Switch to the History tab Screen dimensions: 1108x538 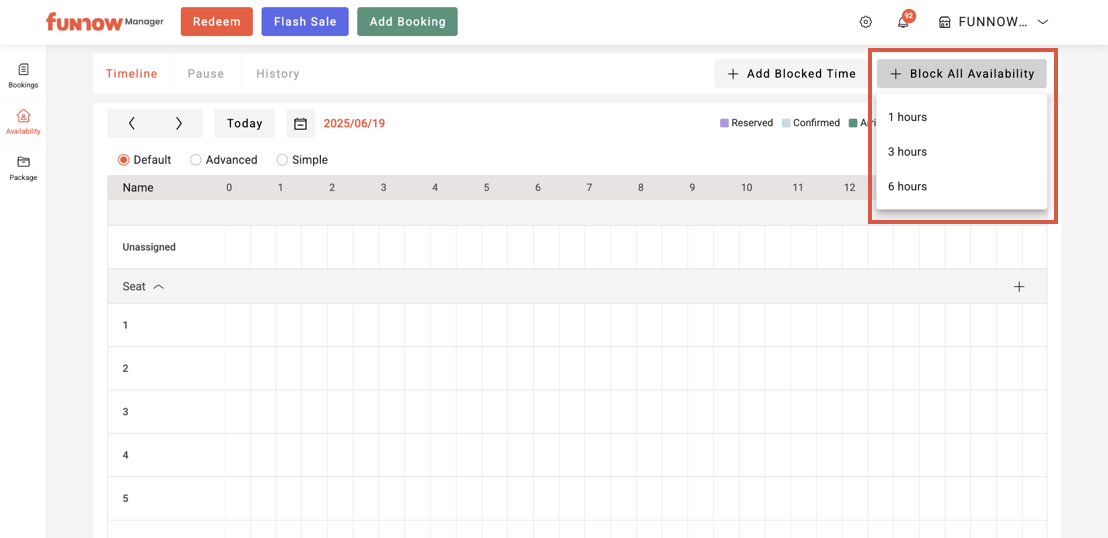[277, 74]
